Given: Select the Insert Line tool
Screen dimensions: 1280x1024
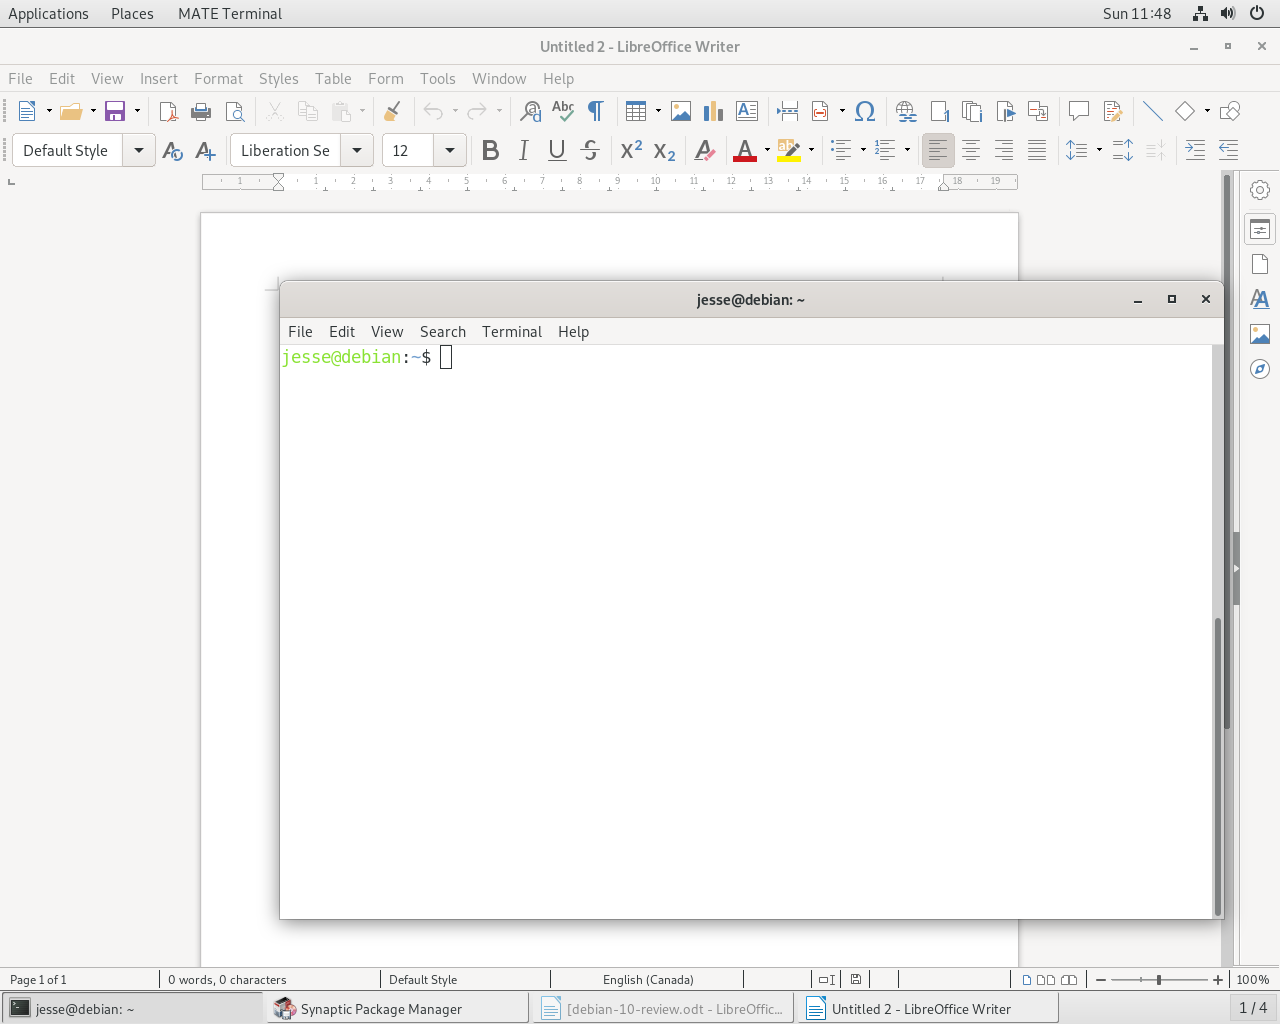Looking at the screenshot, I should [1152, 111].
